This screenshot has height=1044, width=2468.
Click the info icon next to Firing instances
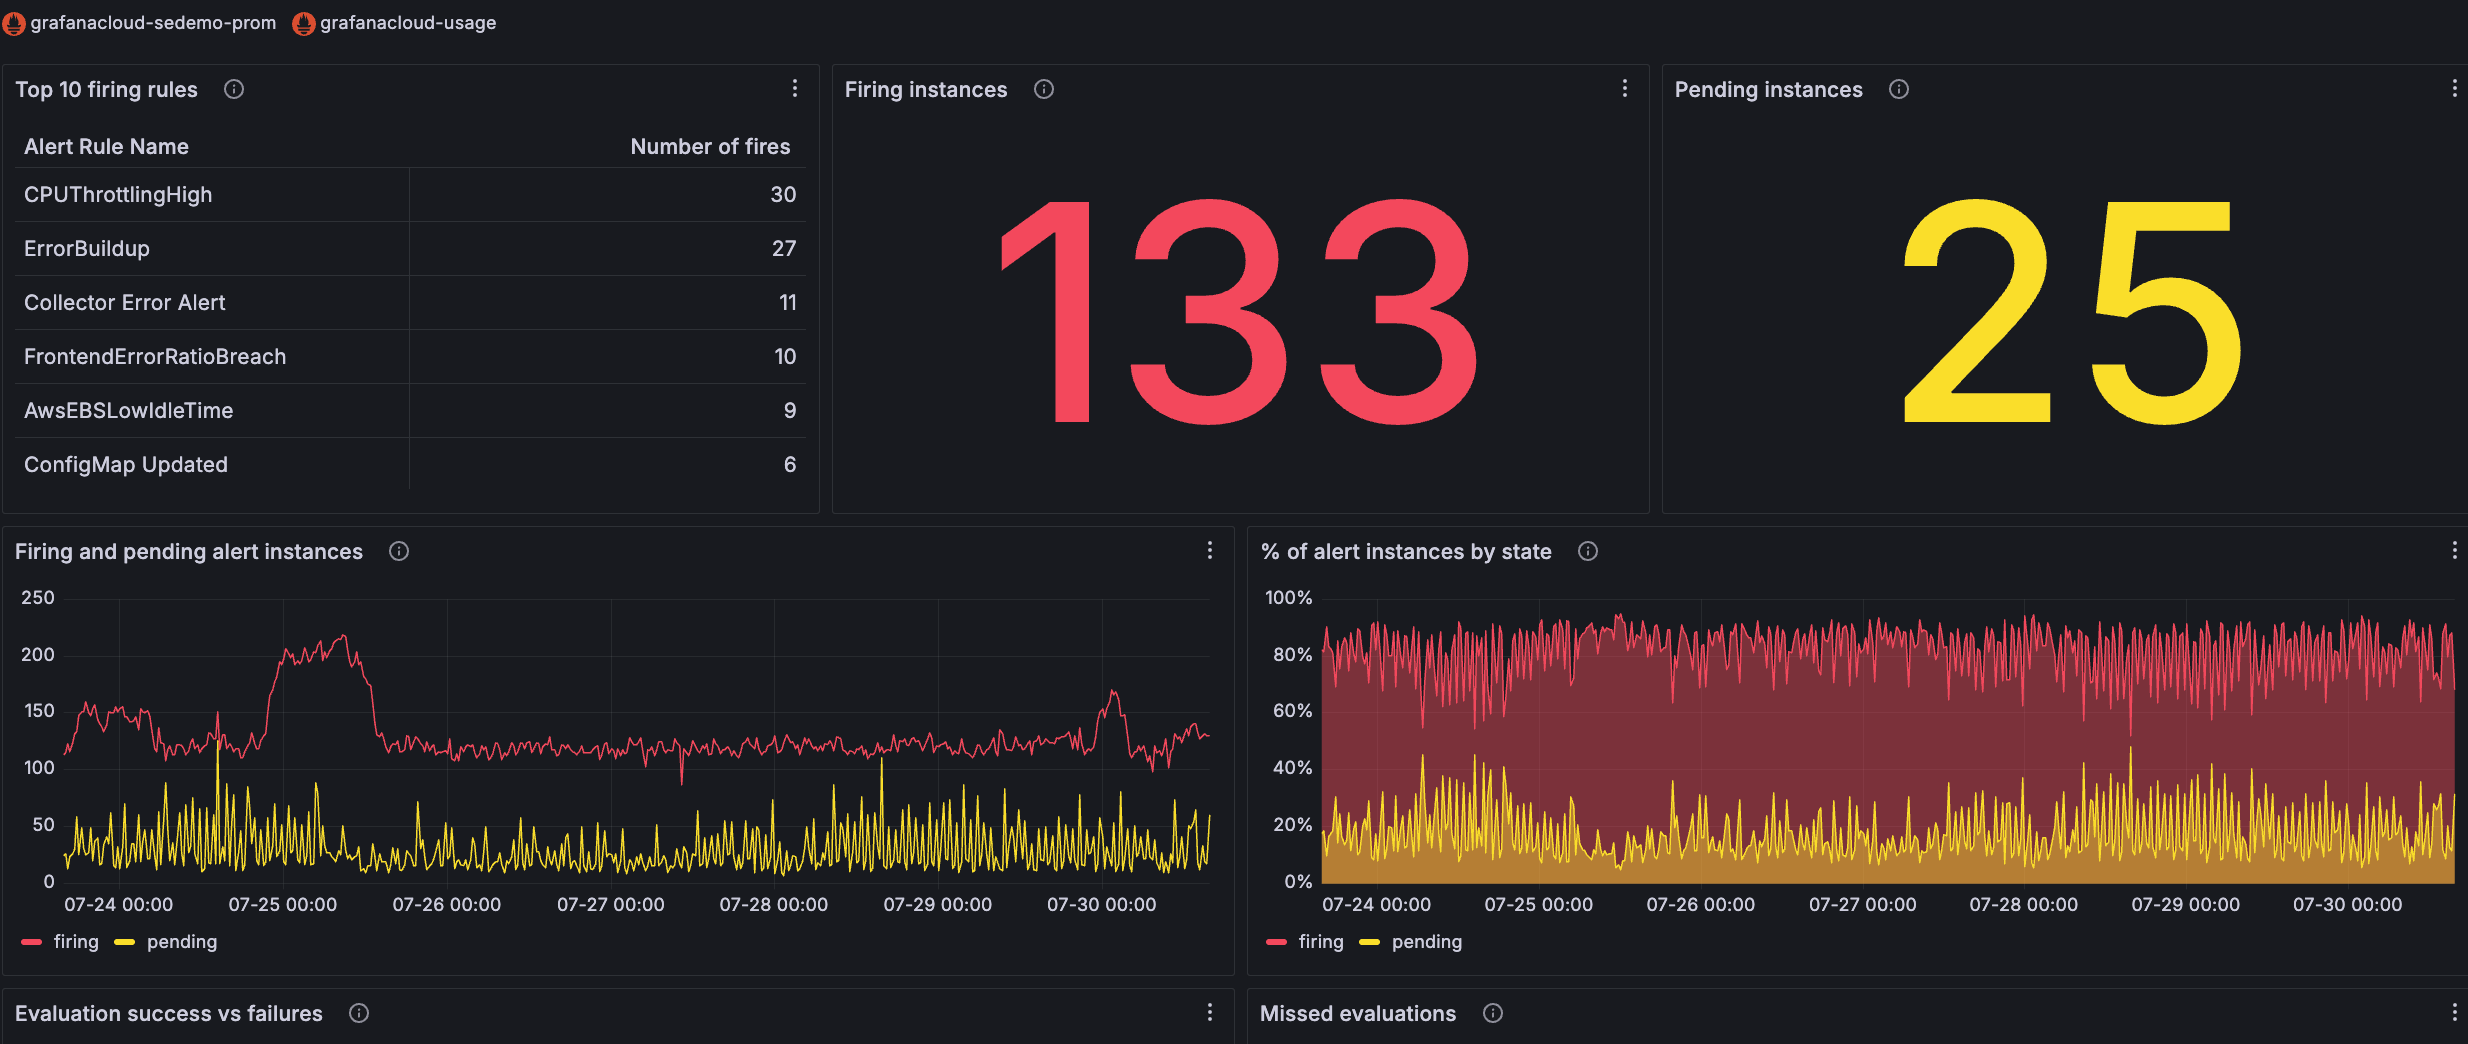click(x=1043, y=89)
